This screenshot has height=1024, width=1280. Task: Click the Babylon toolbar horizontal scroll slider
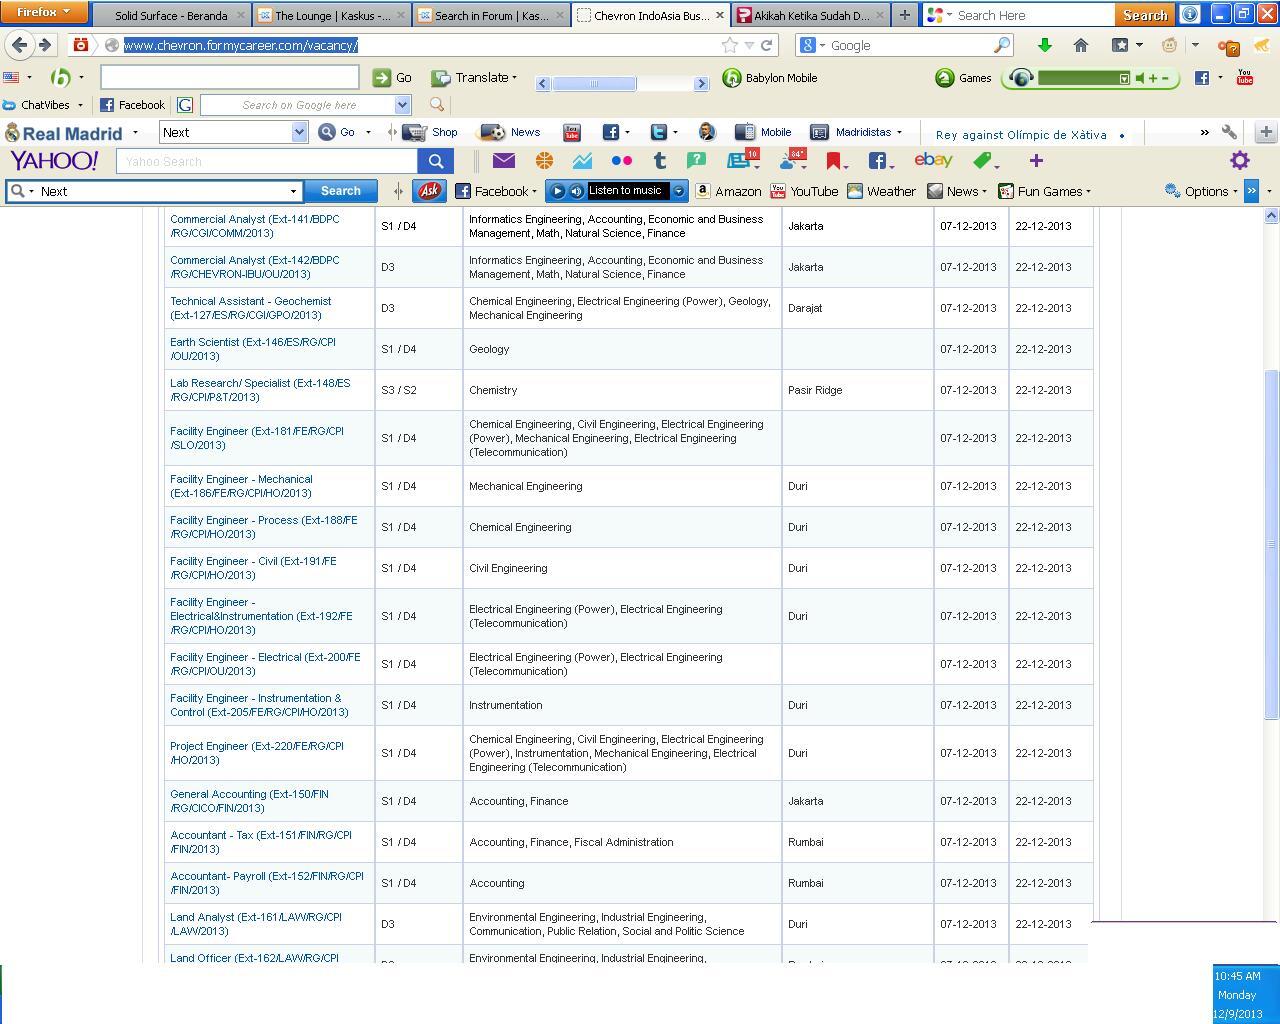[594, 84]
